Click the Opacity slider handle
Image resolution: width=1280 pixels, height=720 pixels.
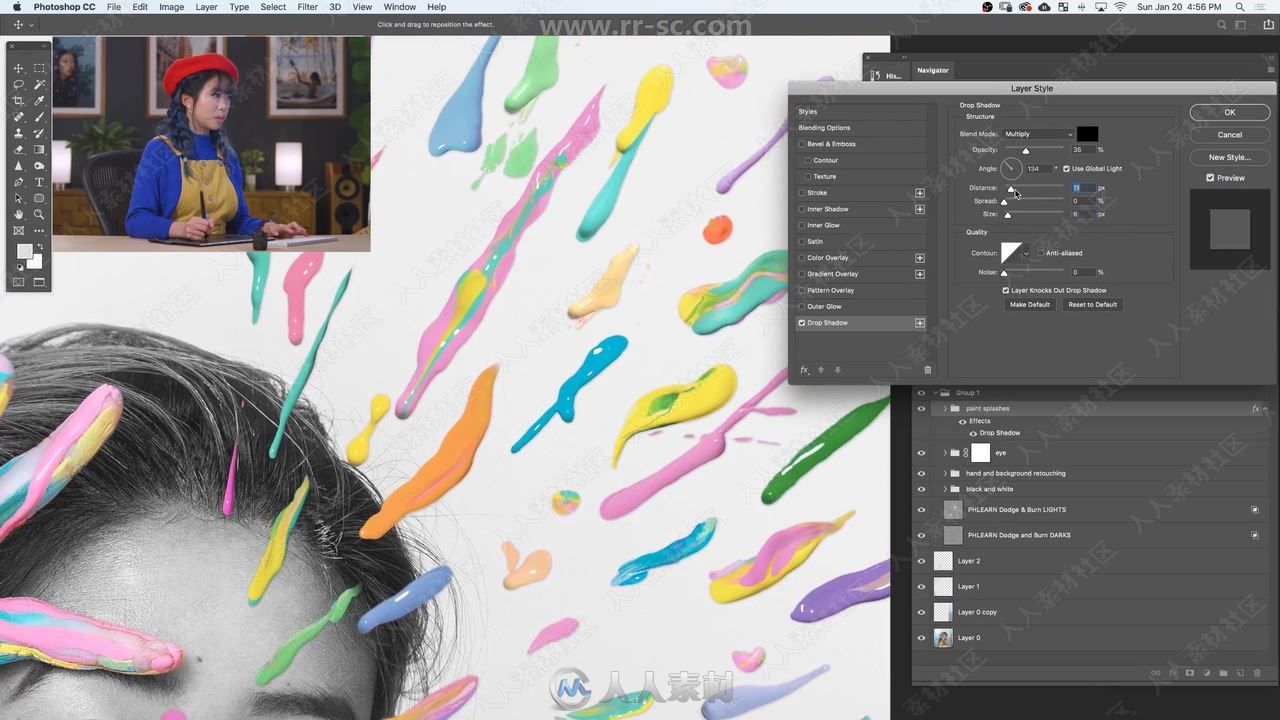click(1025, 151)
